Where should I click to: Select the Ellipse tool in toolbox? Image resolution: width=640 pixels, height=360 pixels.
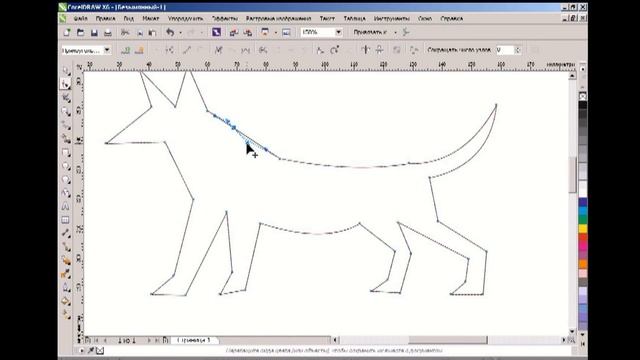[x=66, y=166]
